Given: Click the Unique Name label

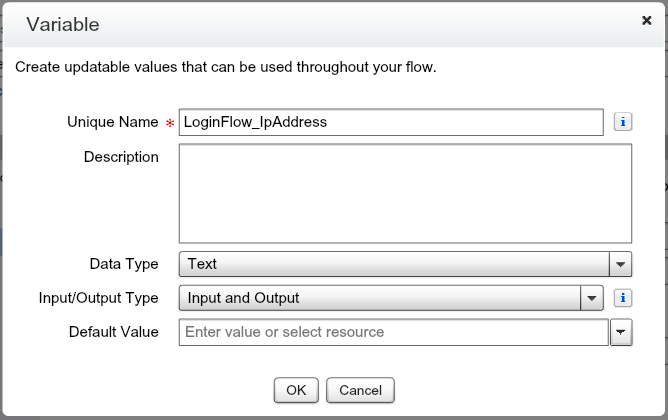Looking at the screenshot, I should pyautogui.click(x=112, y=122).
